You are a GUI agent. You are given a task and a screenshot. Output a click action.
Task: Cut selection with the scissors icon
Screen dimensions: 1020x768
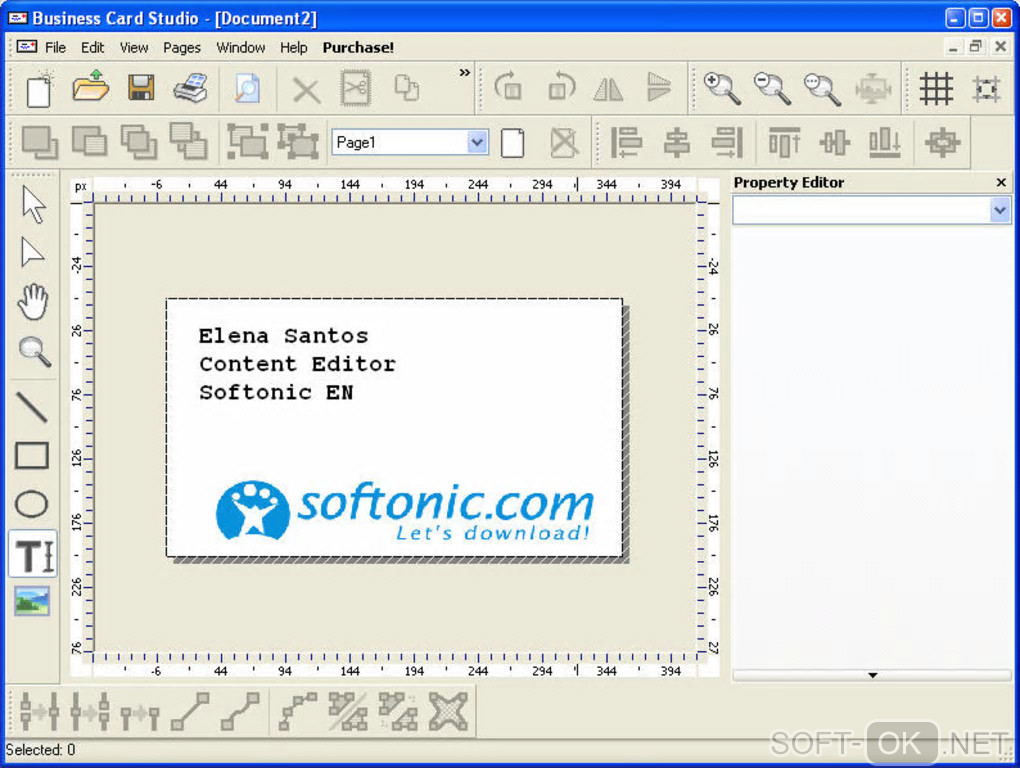[356, 88]
